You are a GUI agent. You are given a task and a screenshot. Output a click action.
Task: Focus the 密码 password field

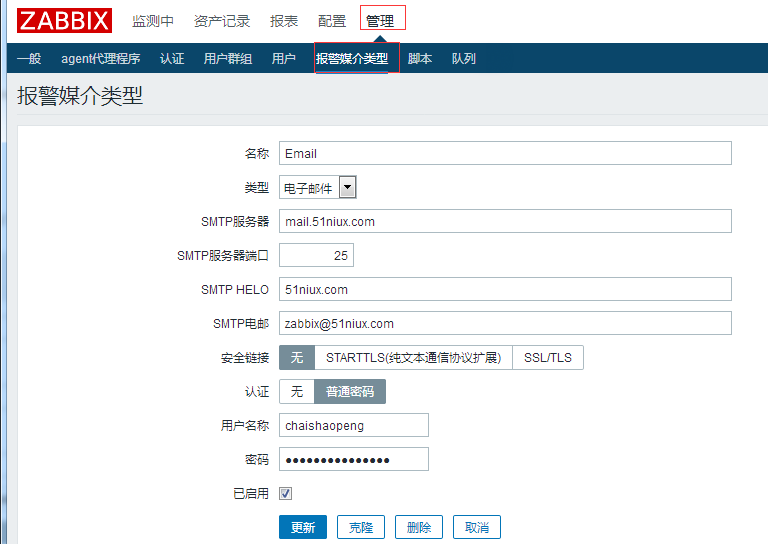click(x=353, y=459)
